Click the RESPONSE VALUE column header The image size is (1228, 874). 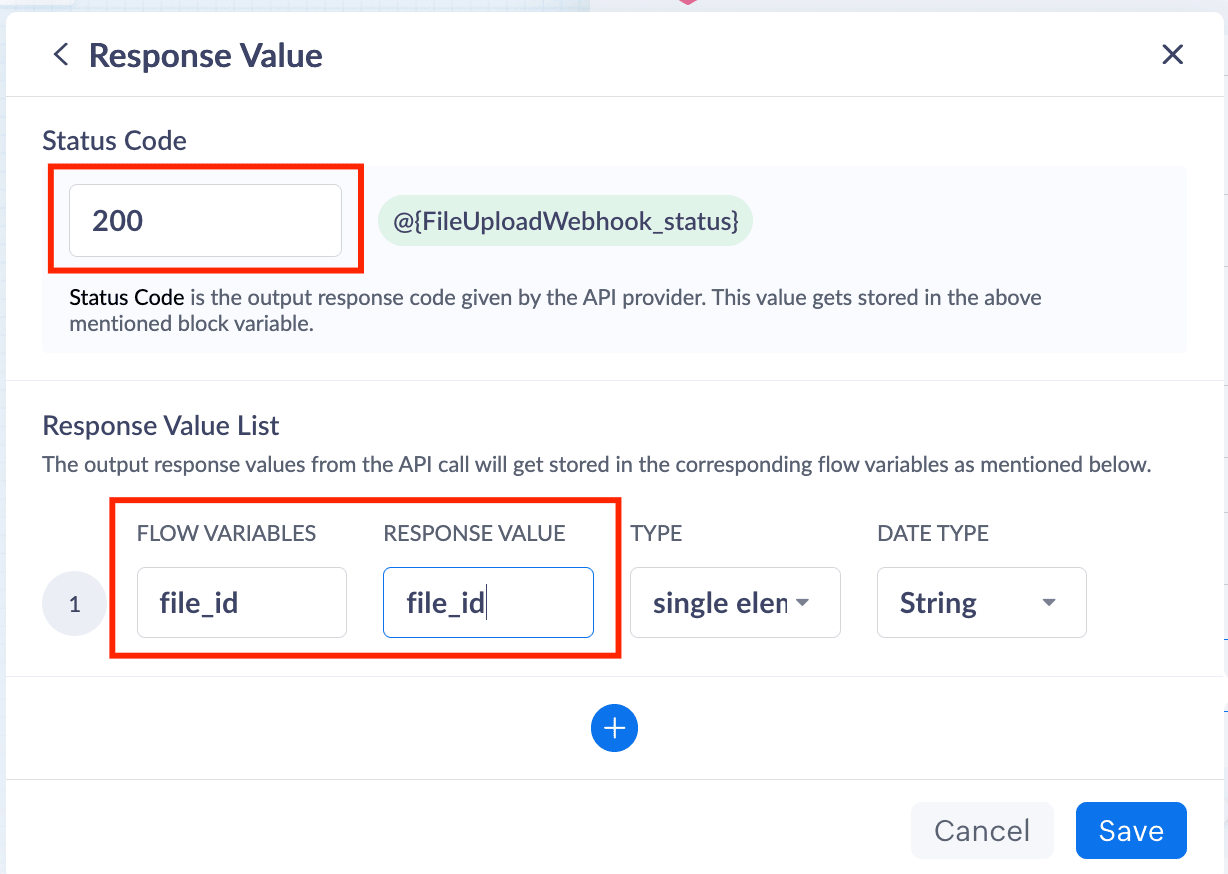coord(474,533)
